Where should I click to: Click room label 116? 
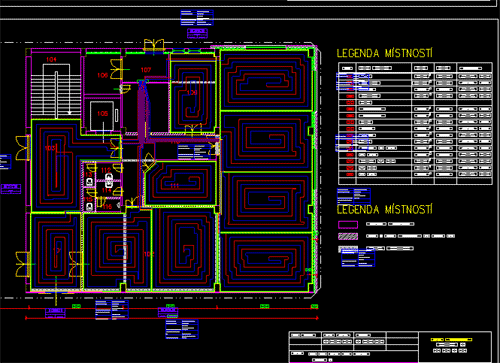pyautogui.click(x=107, y=207)
